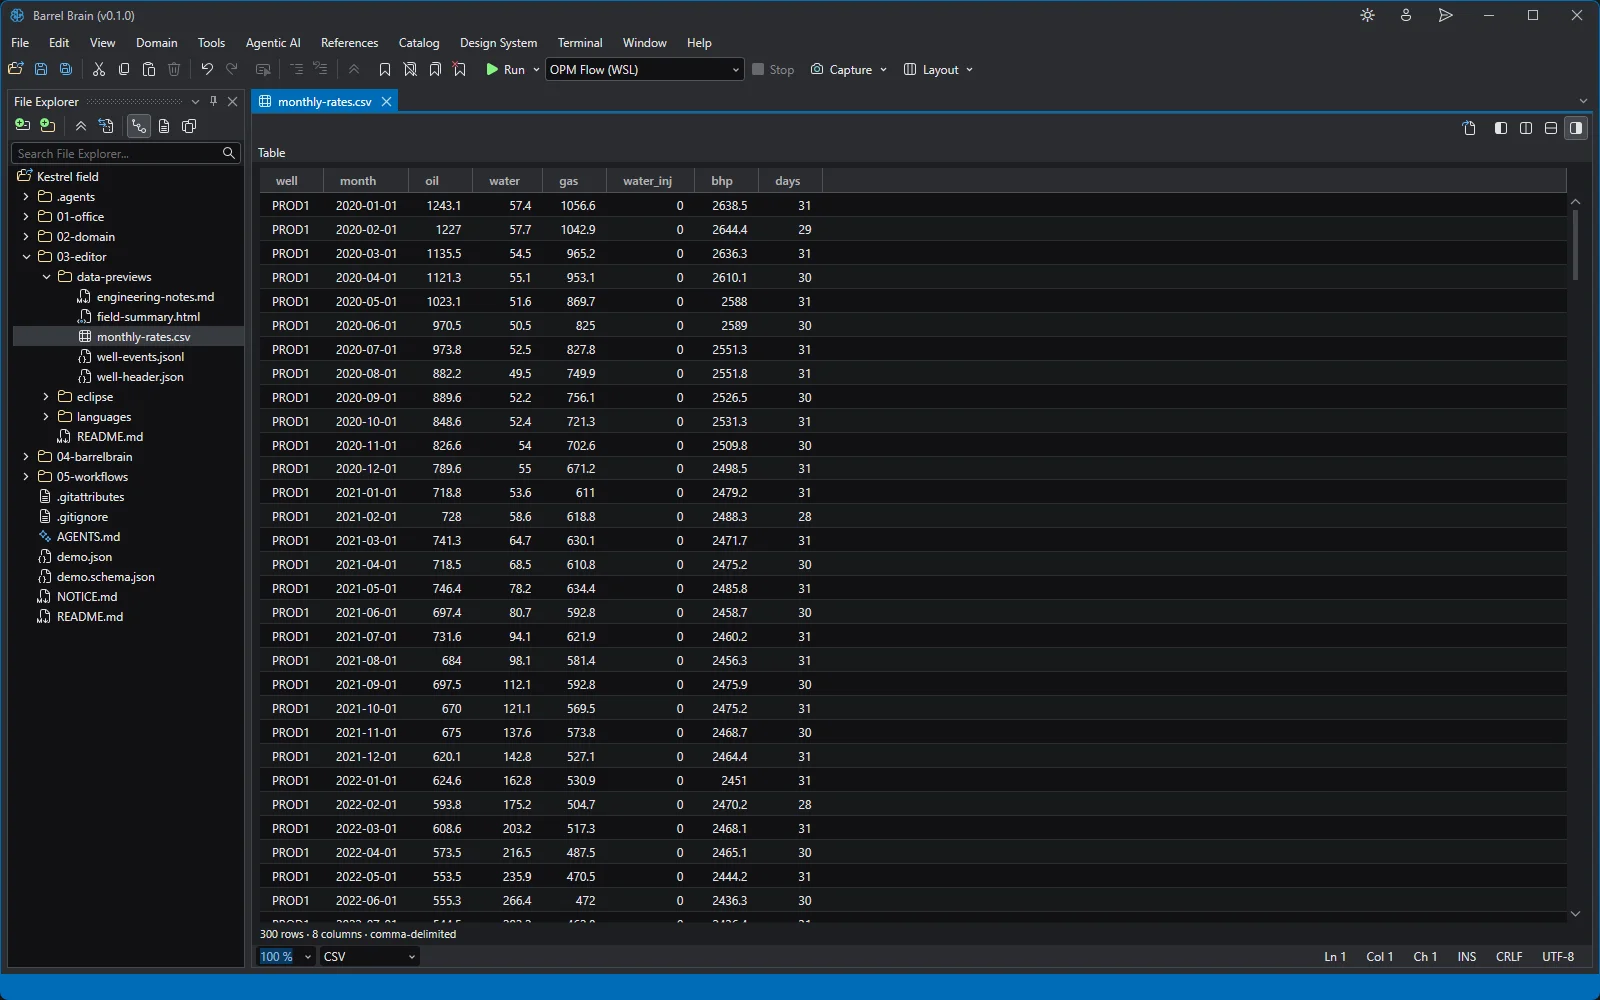Switch to the horizontal split view toggle
Viewport: 1600px width, 1000px height.
[1551, 128]
